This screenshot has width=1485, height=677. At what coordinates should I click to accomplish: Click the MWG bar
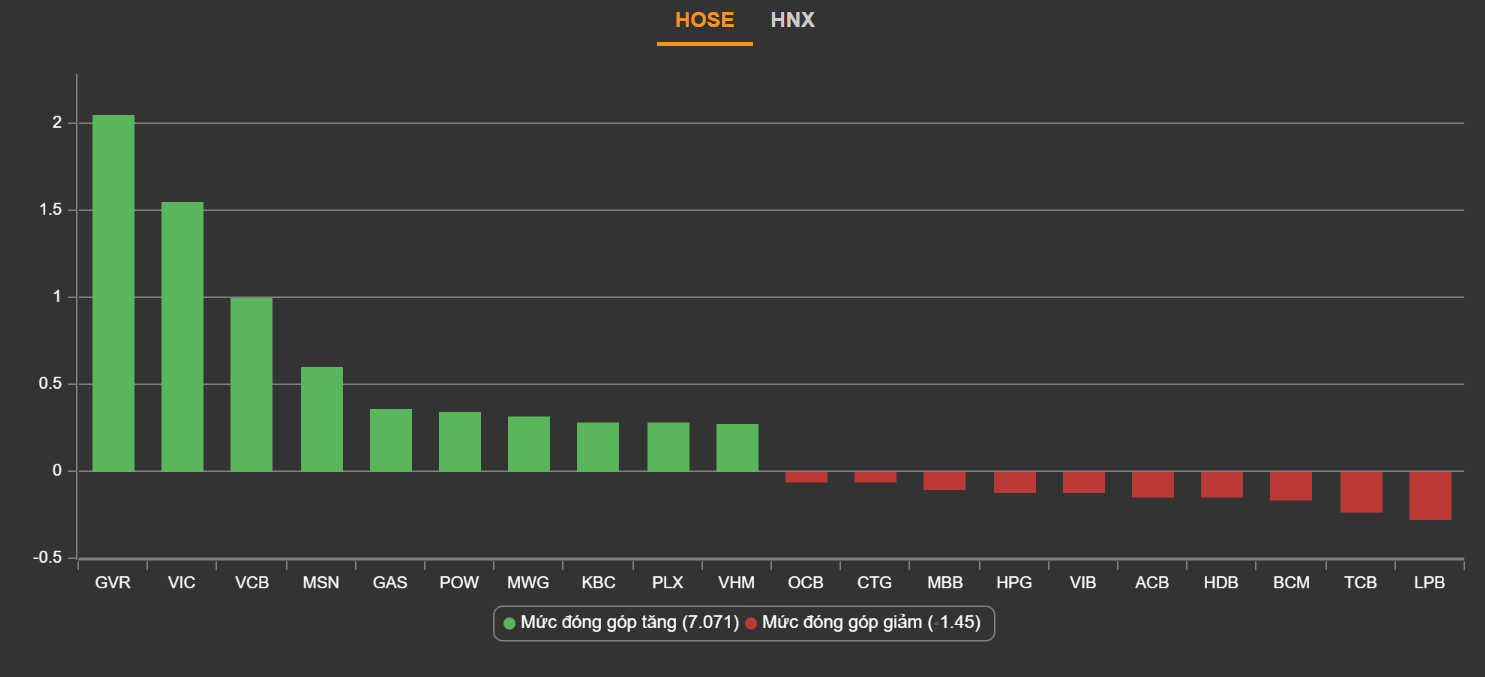(x=528, y=444)
